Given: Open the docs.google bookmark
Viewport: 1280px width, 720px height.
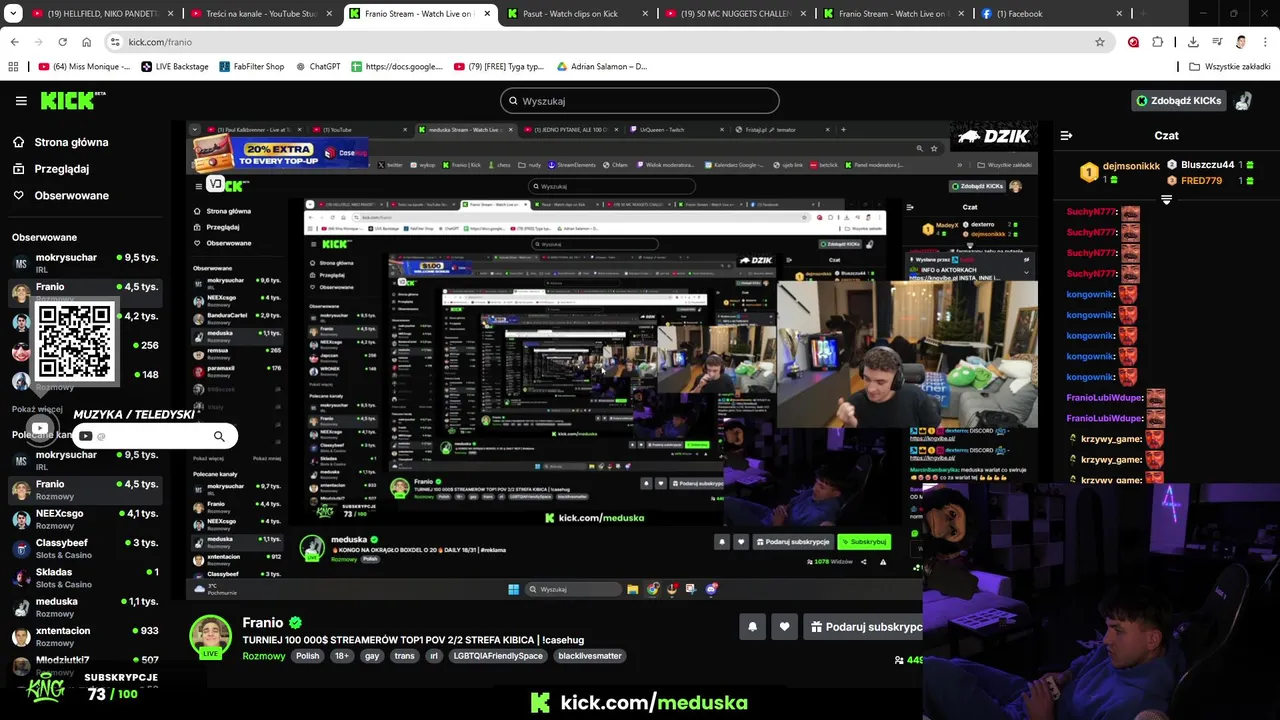Looking at the screenshot, I should click(x=397, y=67).
